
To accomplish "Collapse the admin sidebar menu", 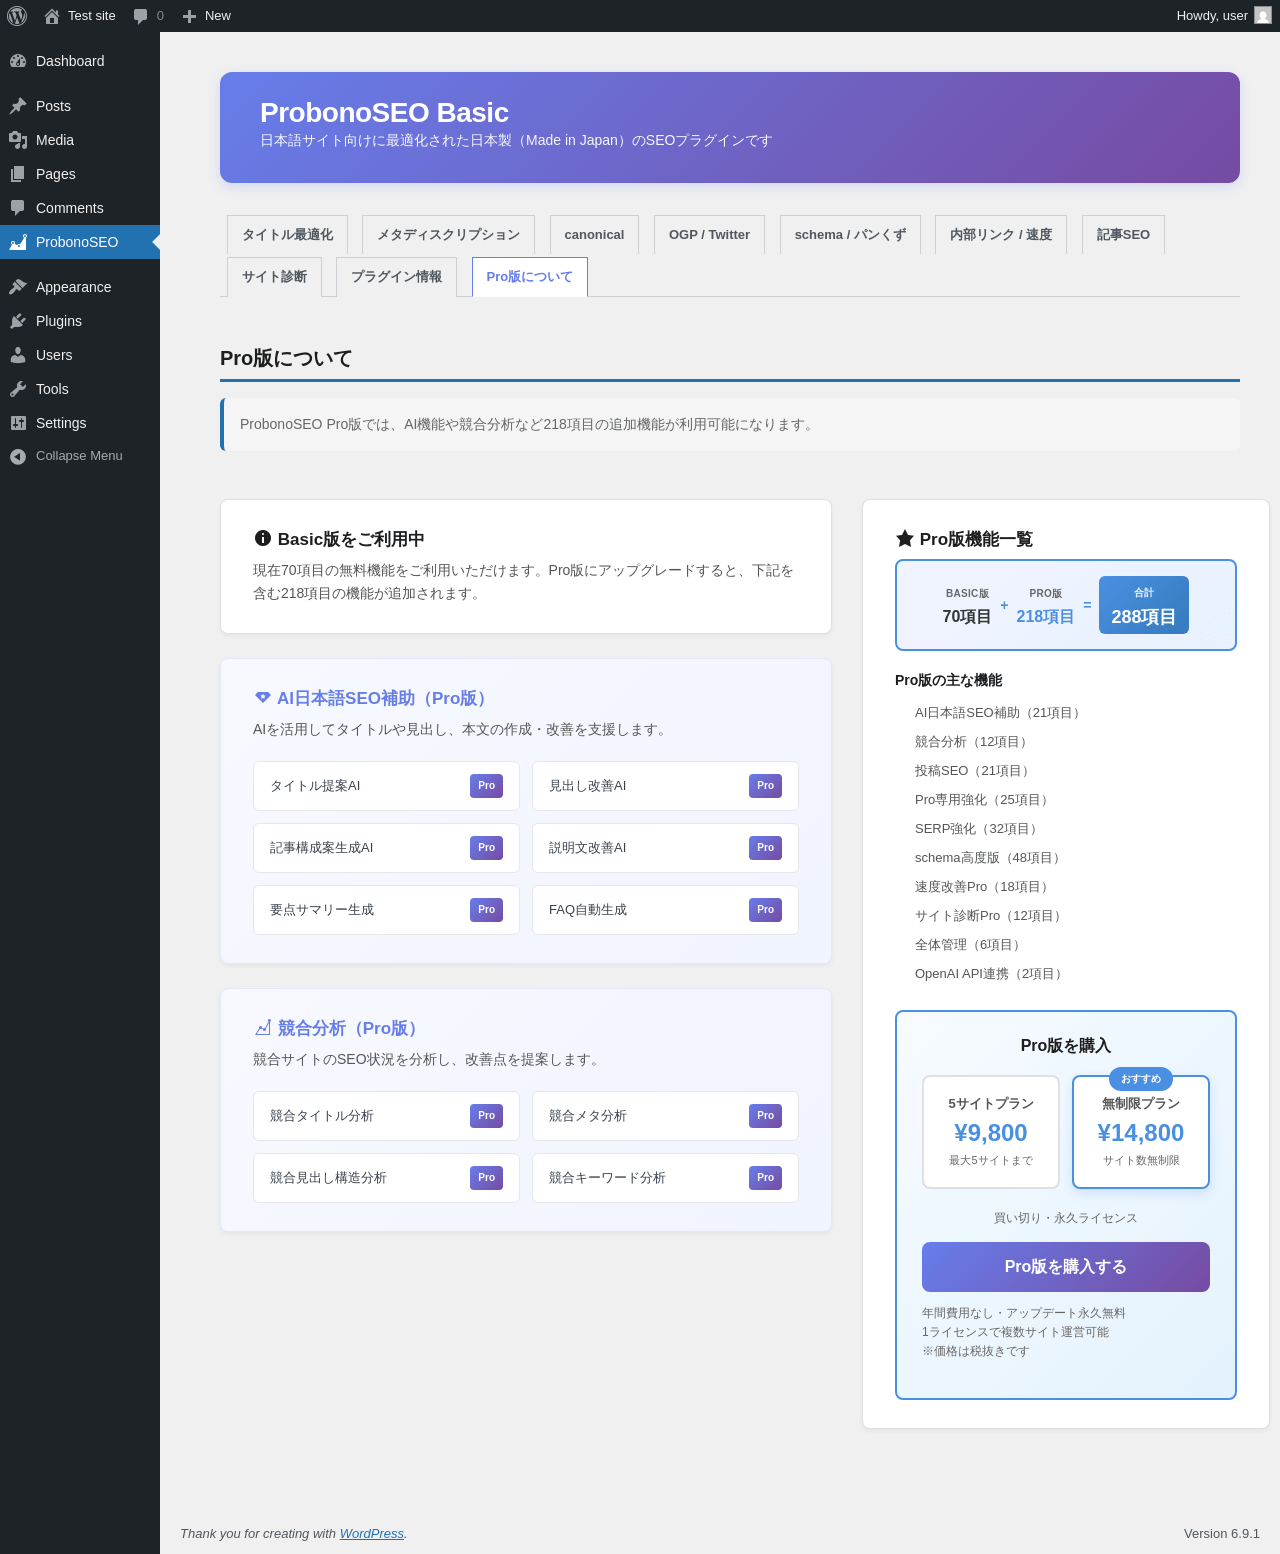I will pyautogui.click(x=66, y=456).
